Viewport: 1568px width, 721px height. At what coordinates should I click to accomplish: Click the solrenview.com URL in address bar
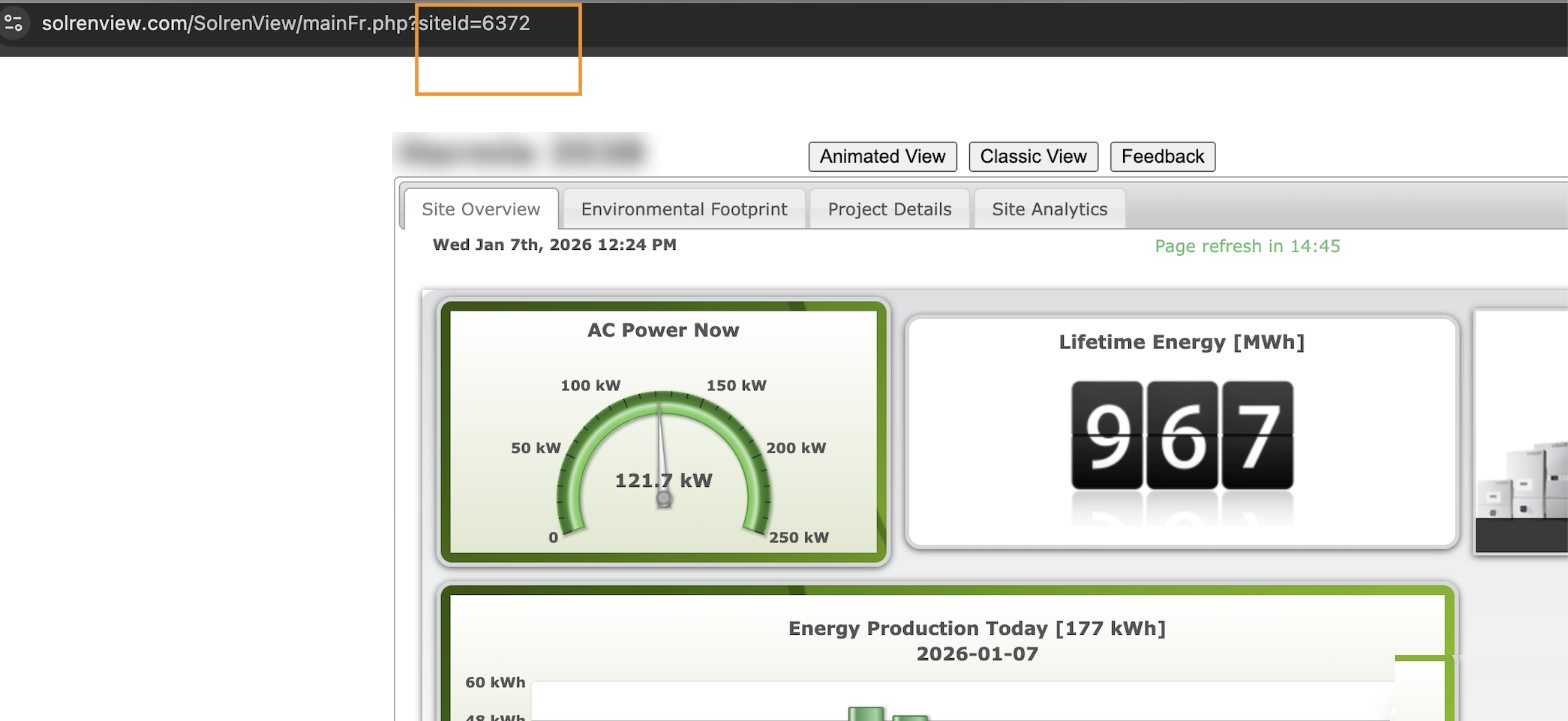[286, 23]
